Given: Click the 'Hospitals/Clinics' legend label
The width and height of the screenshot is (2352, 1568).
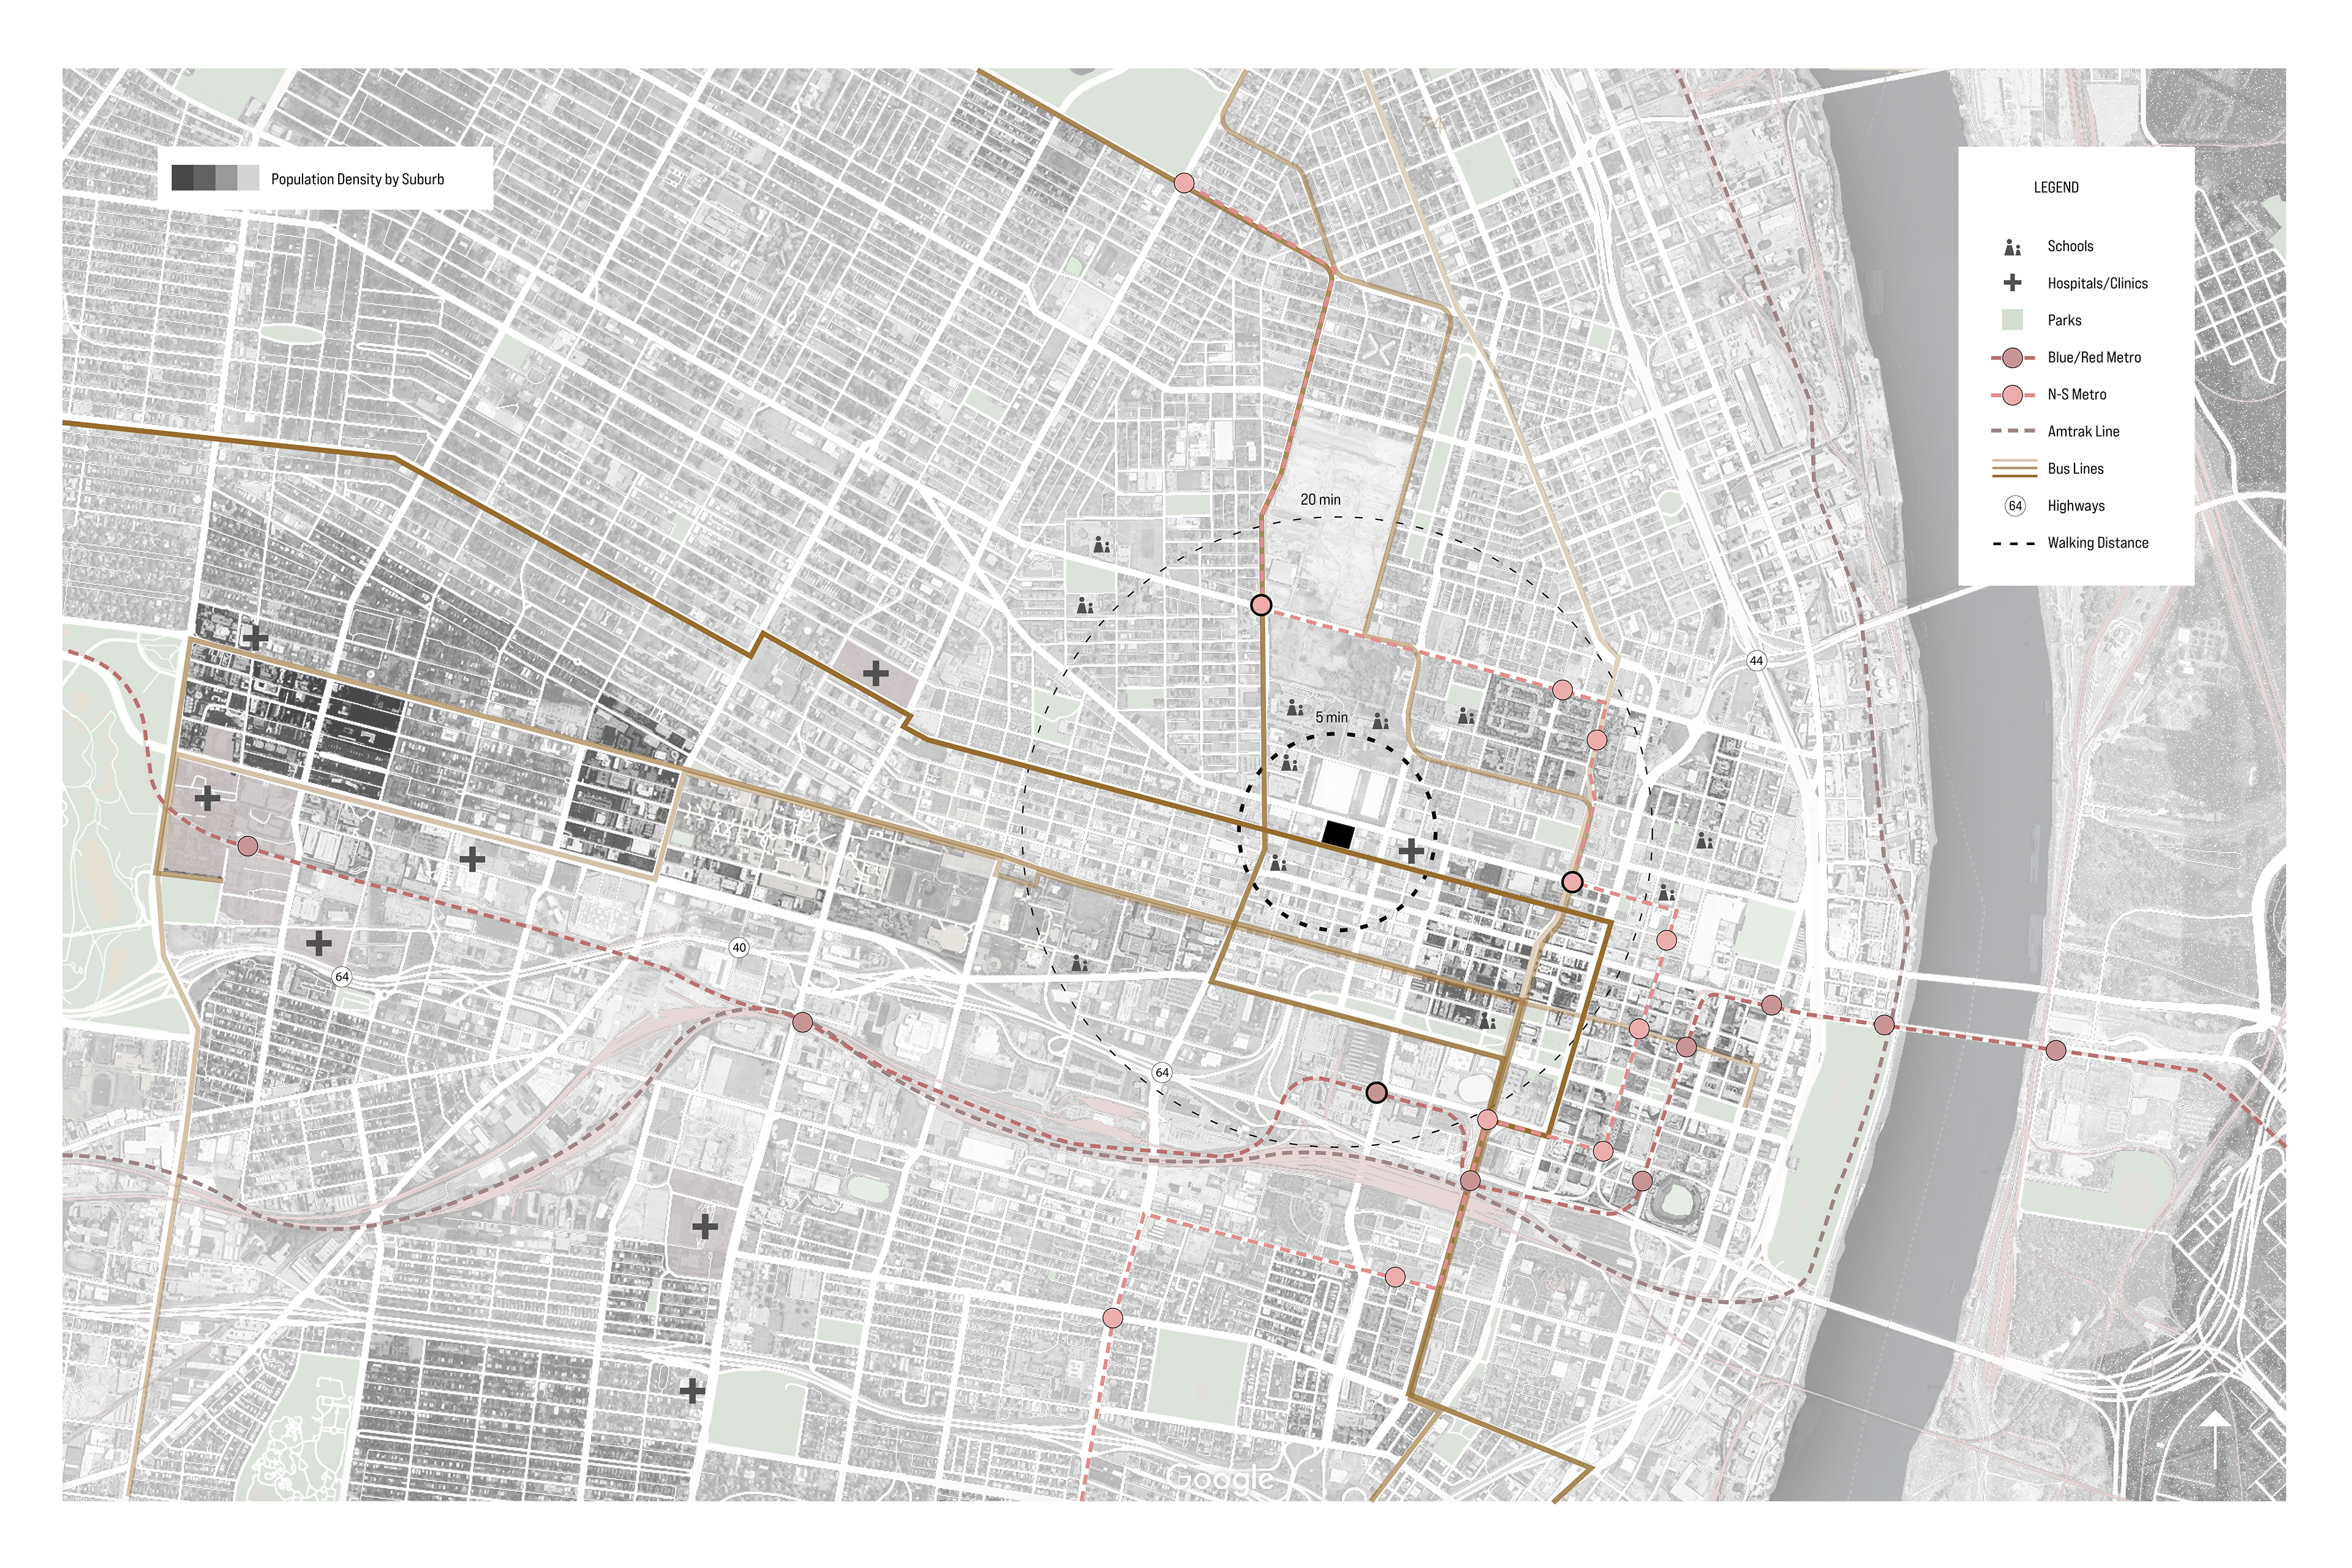Looking at the screenshot, I should coord(2097,283).
